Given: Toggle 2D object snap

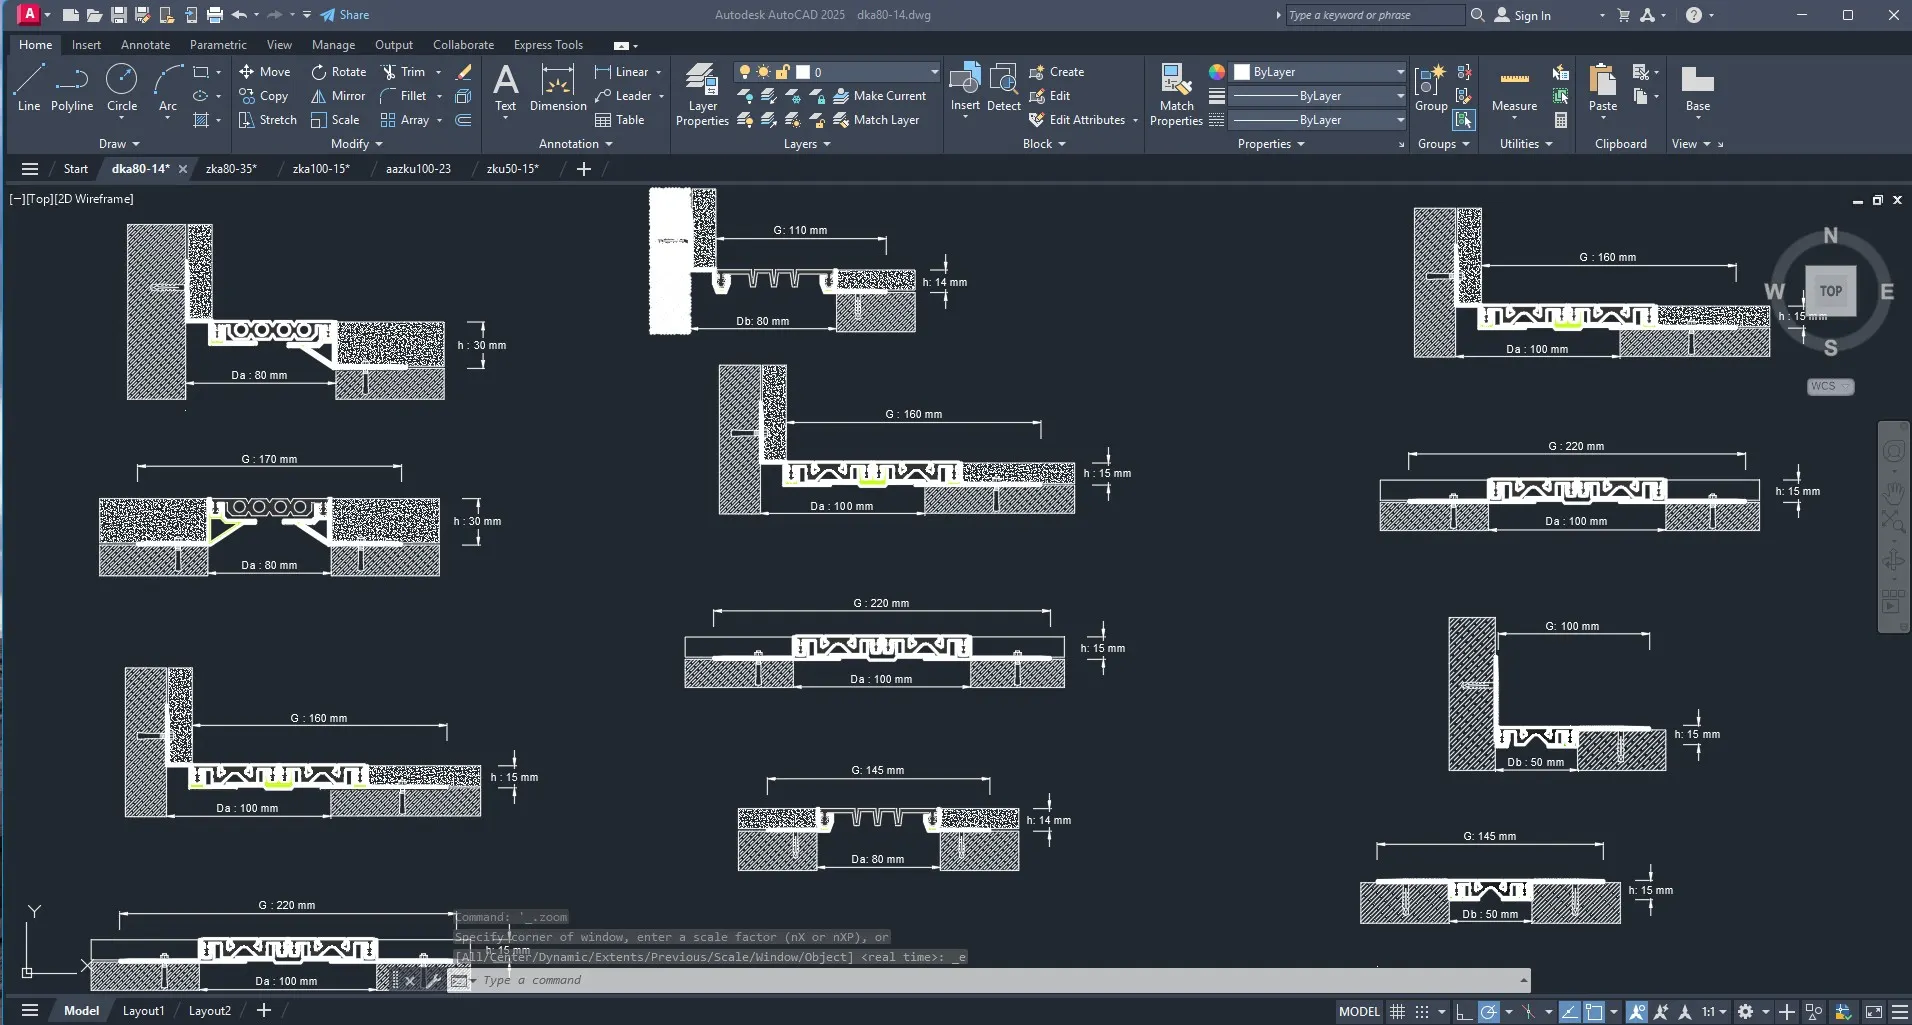Looking at the screenshot, I should [x=1594, y=1011].
